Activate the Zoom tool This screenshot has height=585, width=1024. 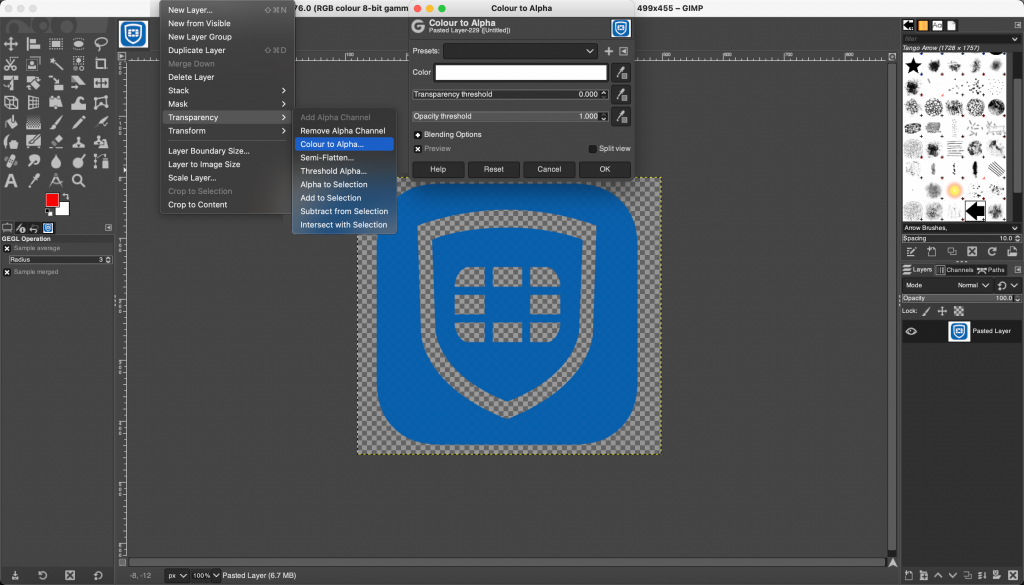(x=77, y=180)
